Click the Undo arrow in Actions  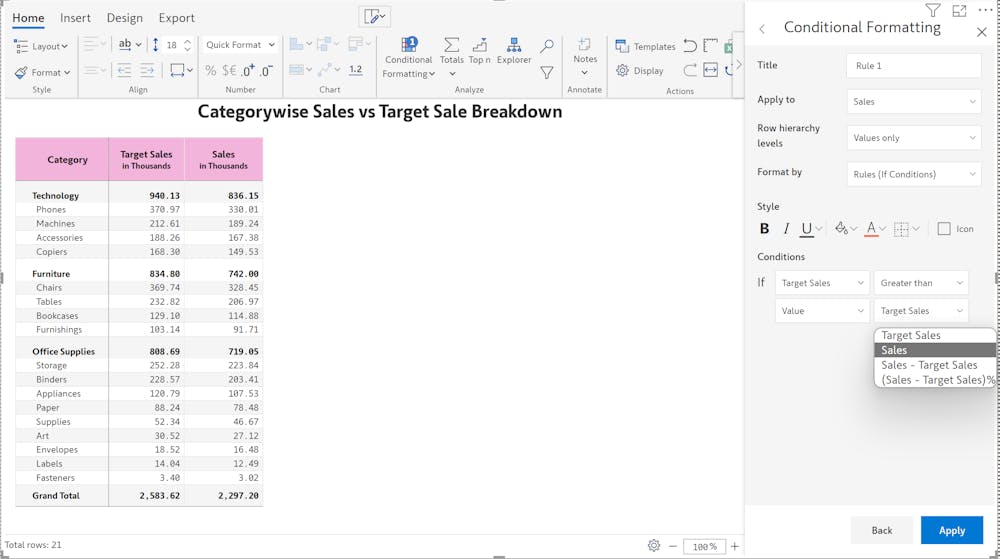click(x=690, y=45)
